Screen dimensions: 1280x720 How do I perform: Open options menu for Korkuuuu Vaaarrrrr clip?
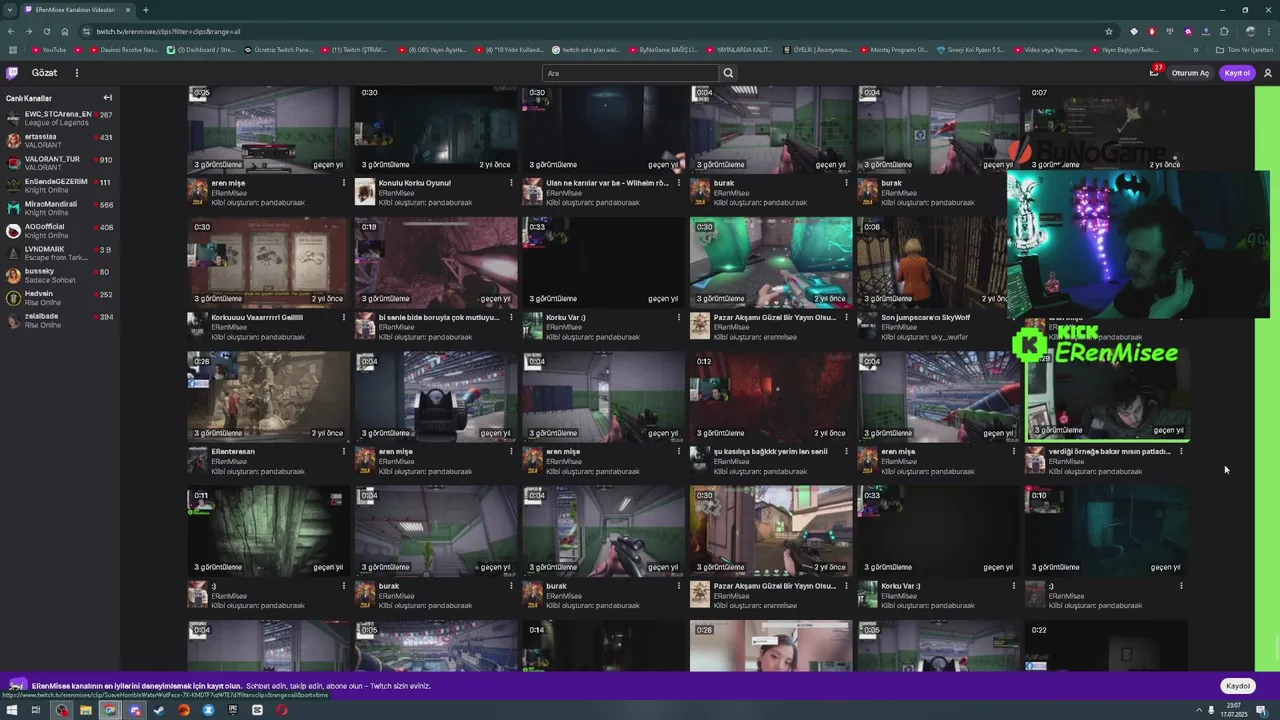pos(344,318)
